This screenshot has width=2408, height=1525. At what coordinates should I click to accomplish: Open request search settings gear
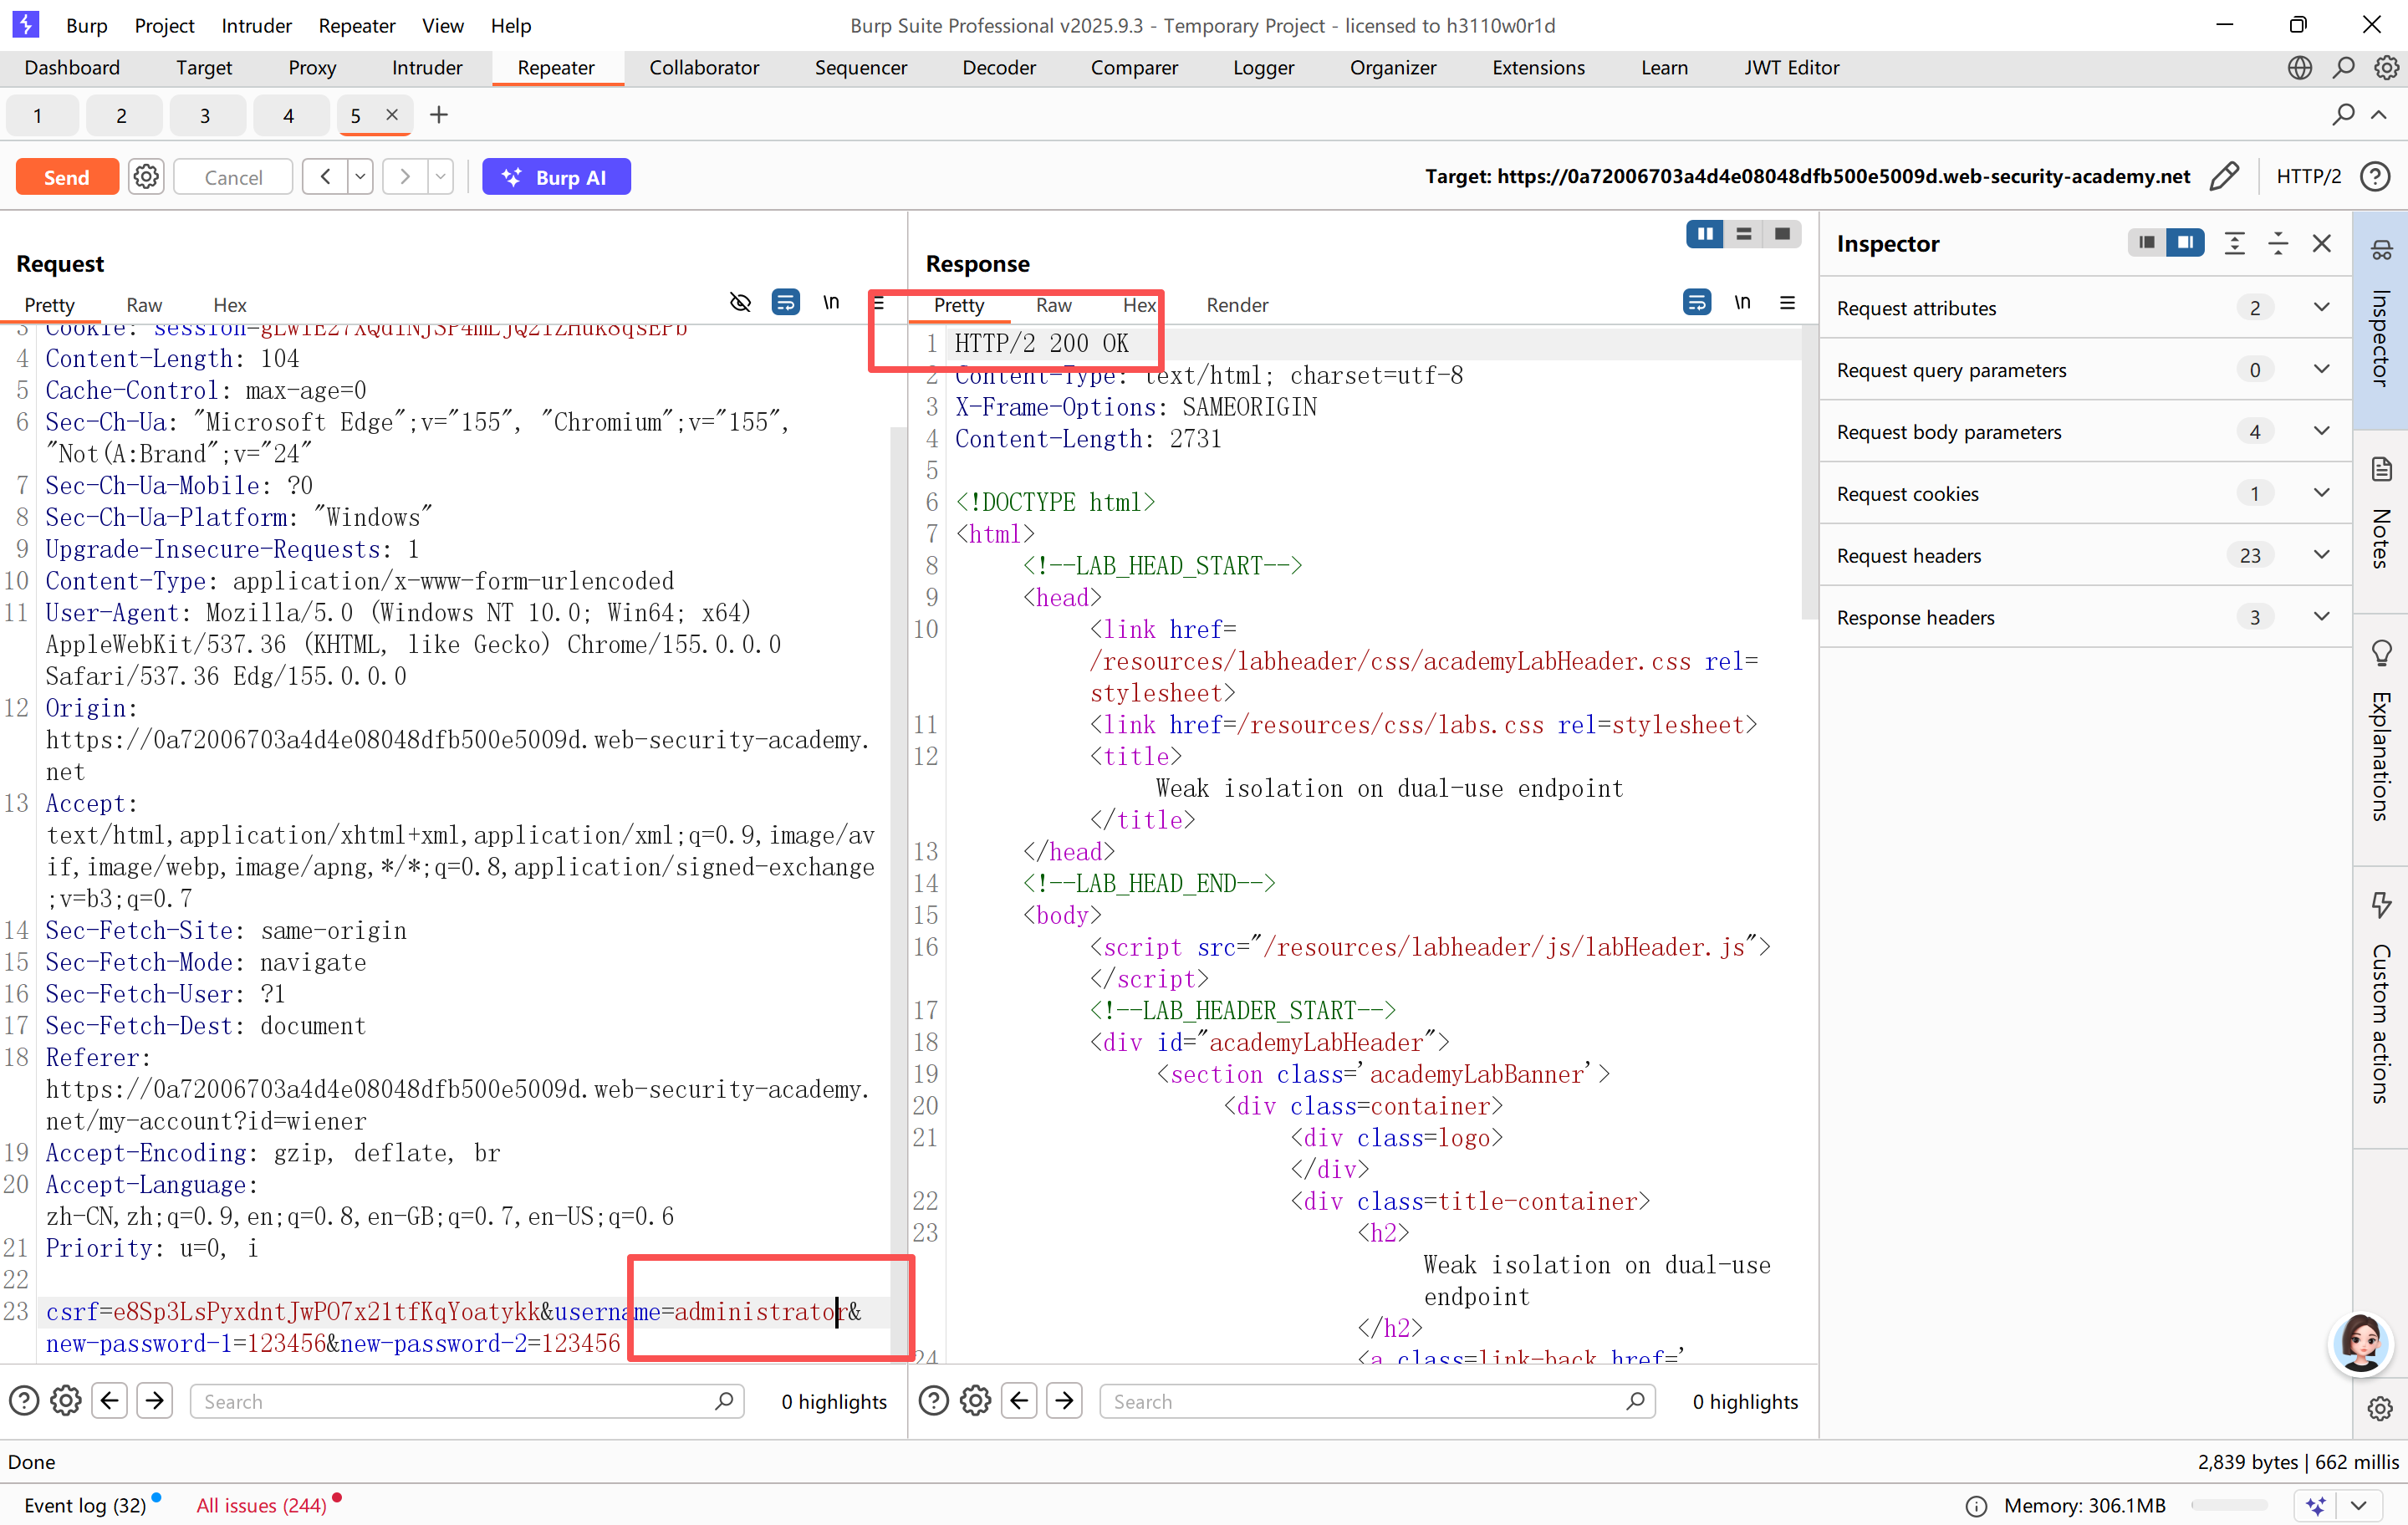[66, 1401]
